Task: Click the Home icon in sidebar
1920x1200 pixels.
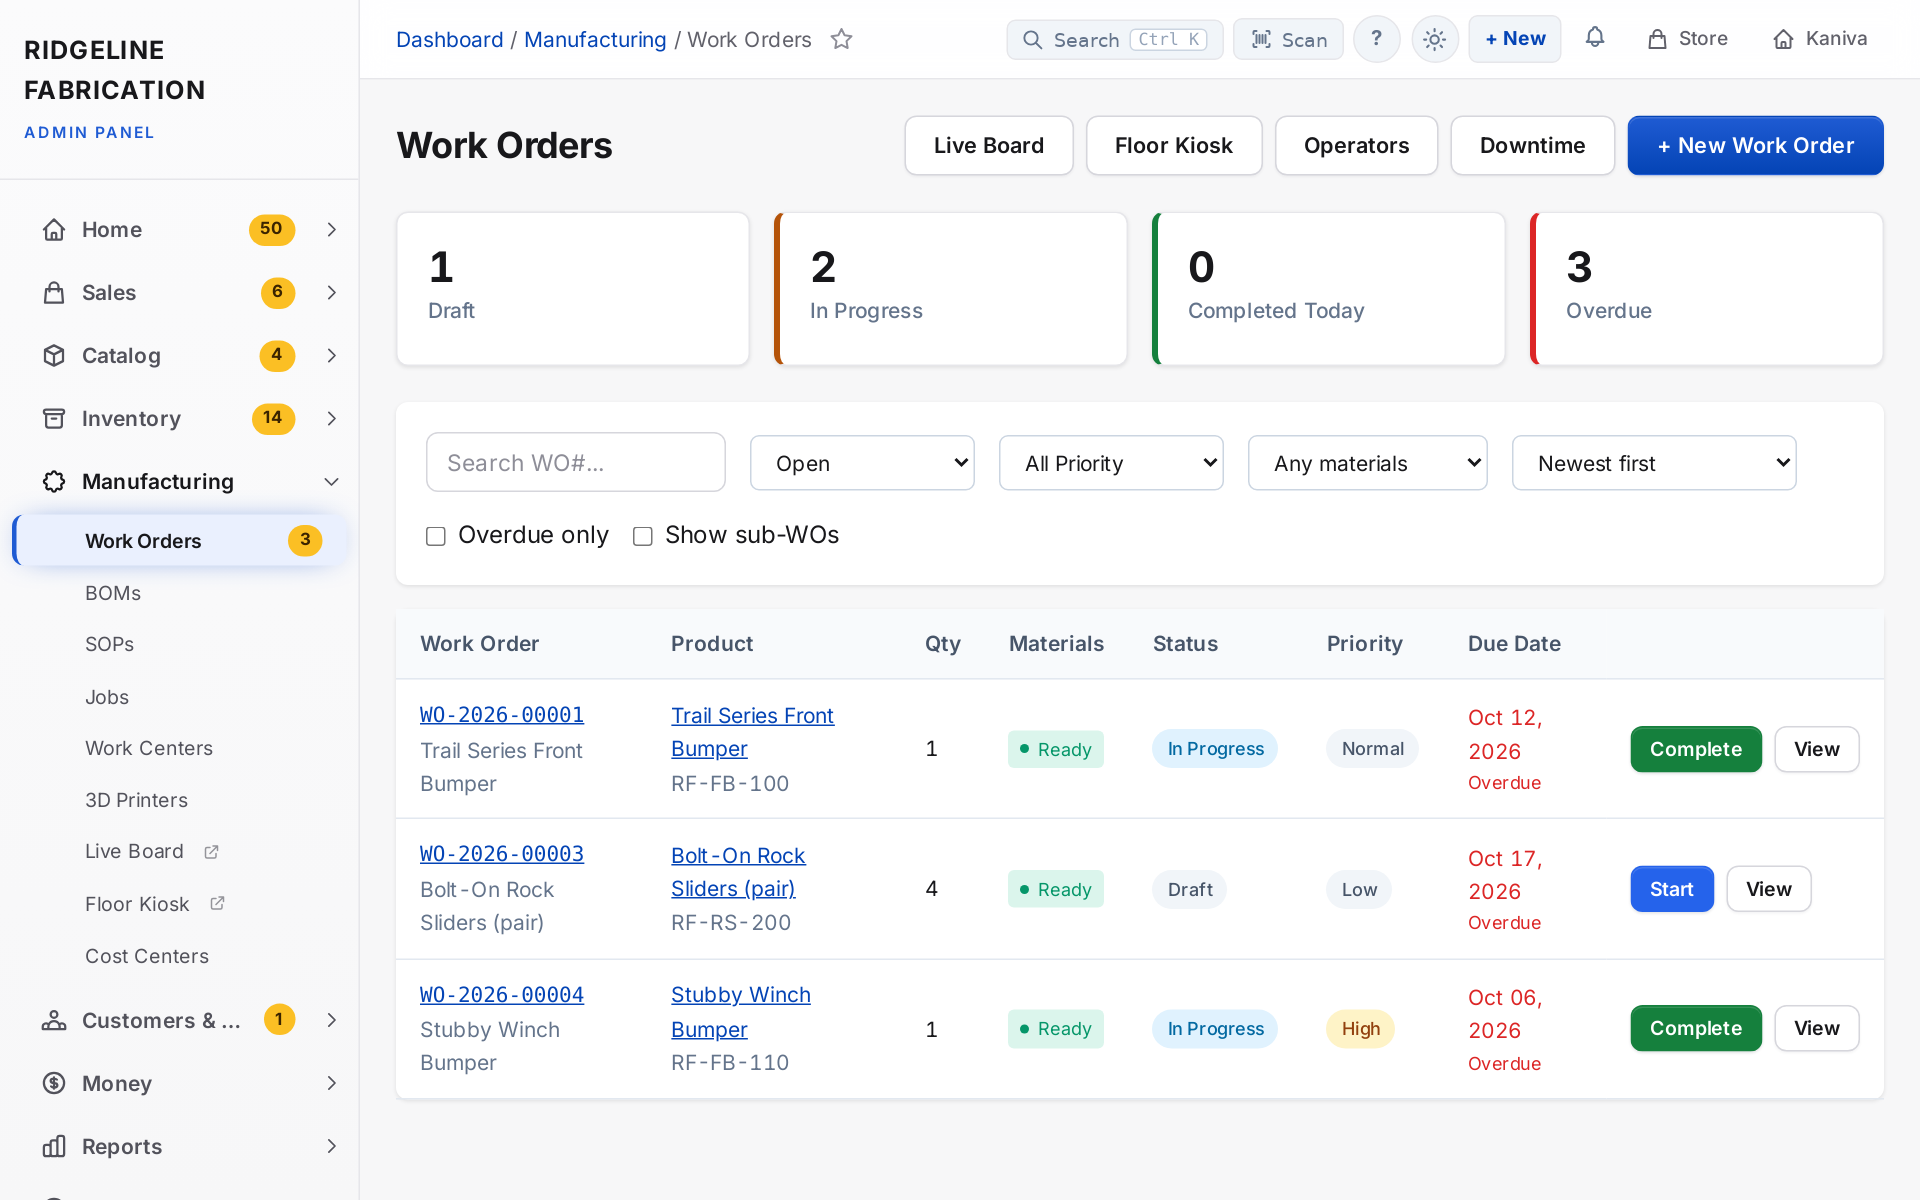Action: [x=54, y=229]
